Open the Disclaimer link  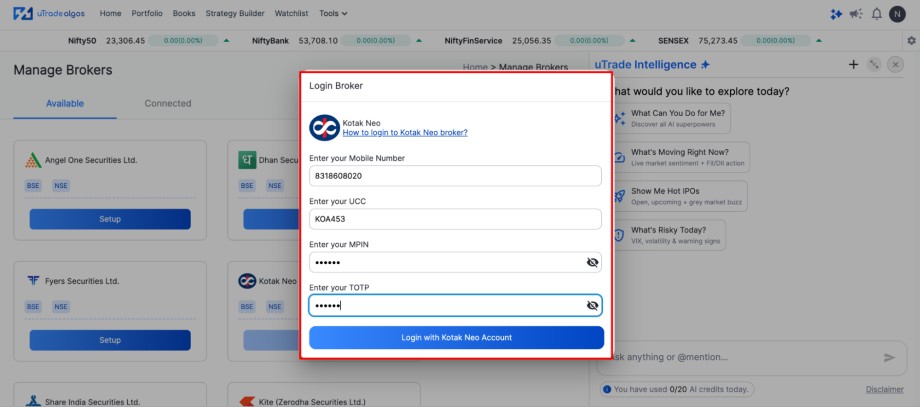(x=885, y=389)
